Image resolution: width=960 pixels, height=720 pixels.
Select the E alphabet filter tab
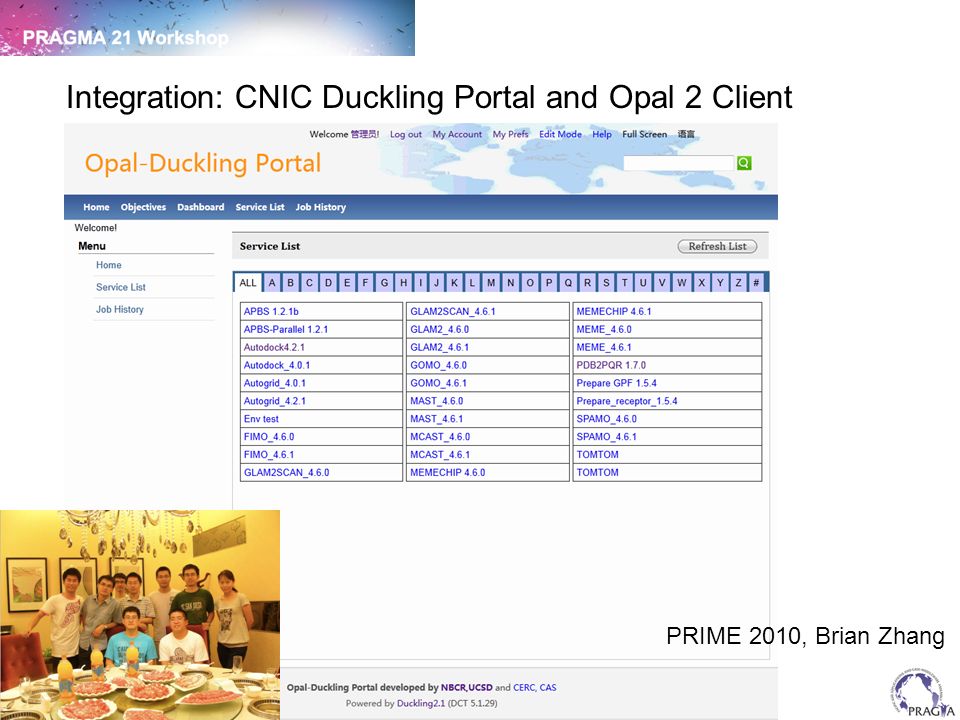347,282
